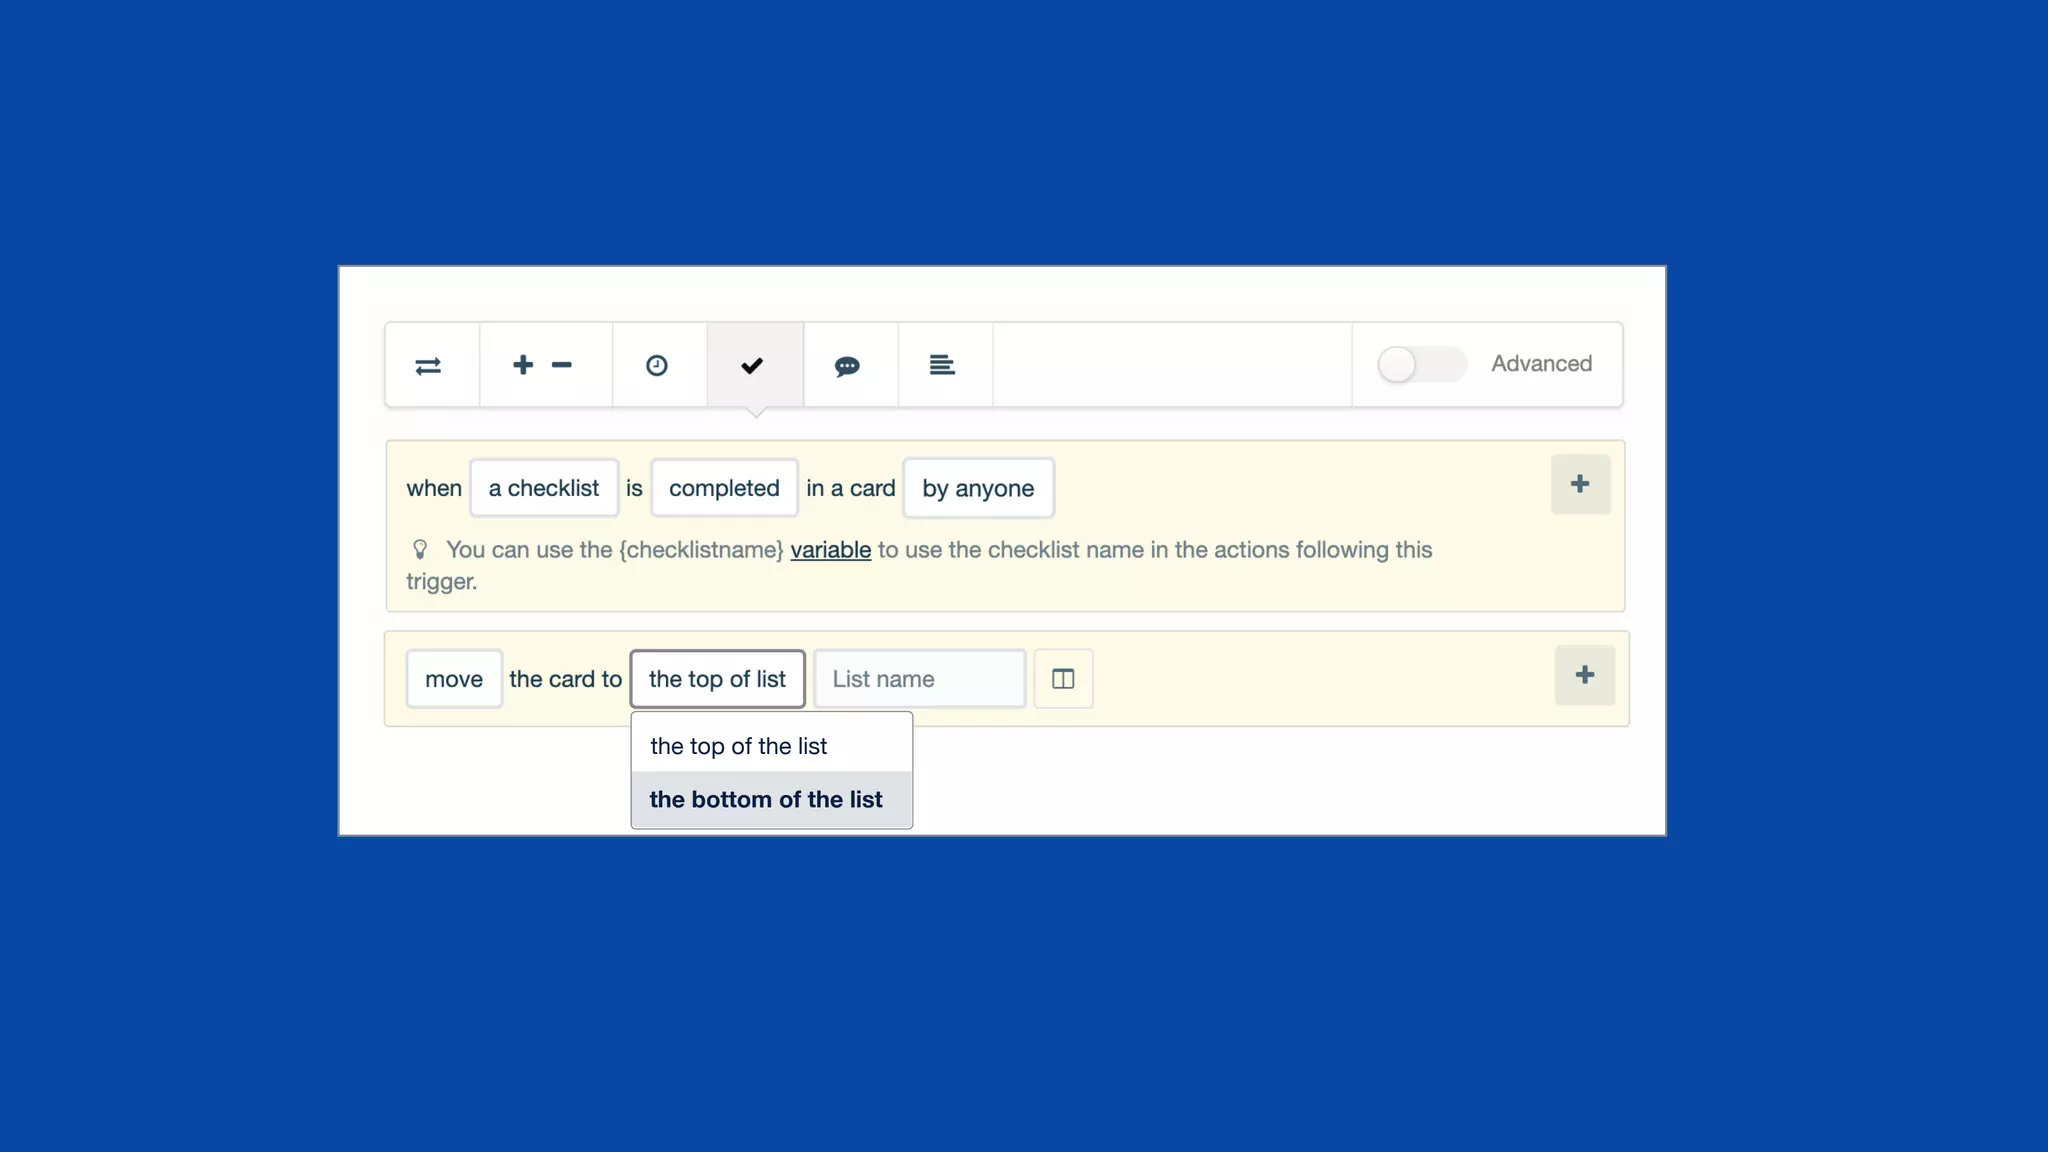Choose 'the top of the list' option
Image resolution: width=2048 pixels, height=1152 pixels.
(x=739, y=746)
